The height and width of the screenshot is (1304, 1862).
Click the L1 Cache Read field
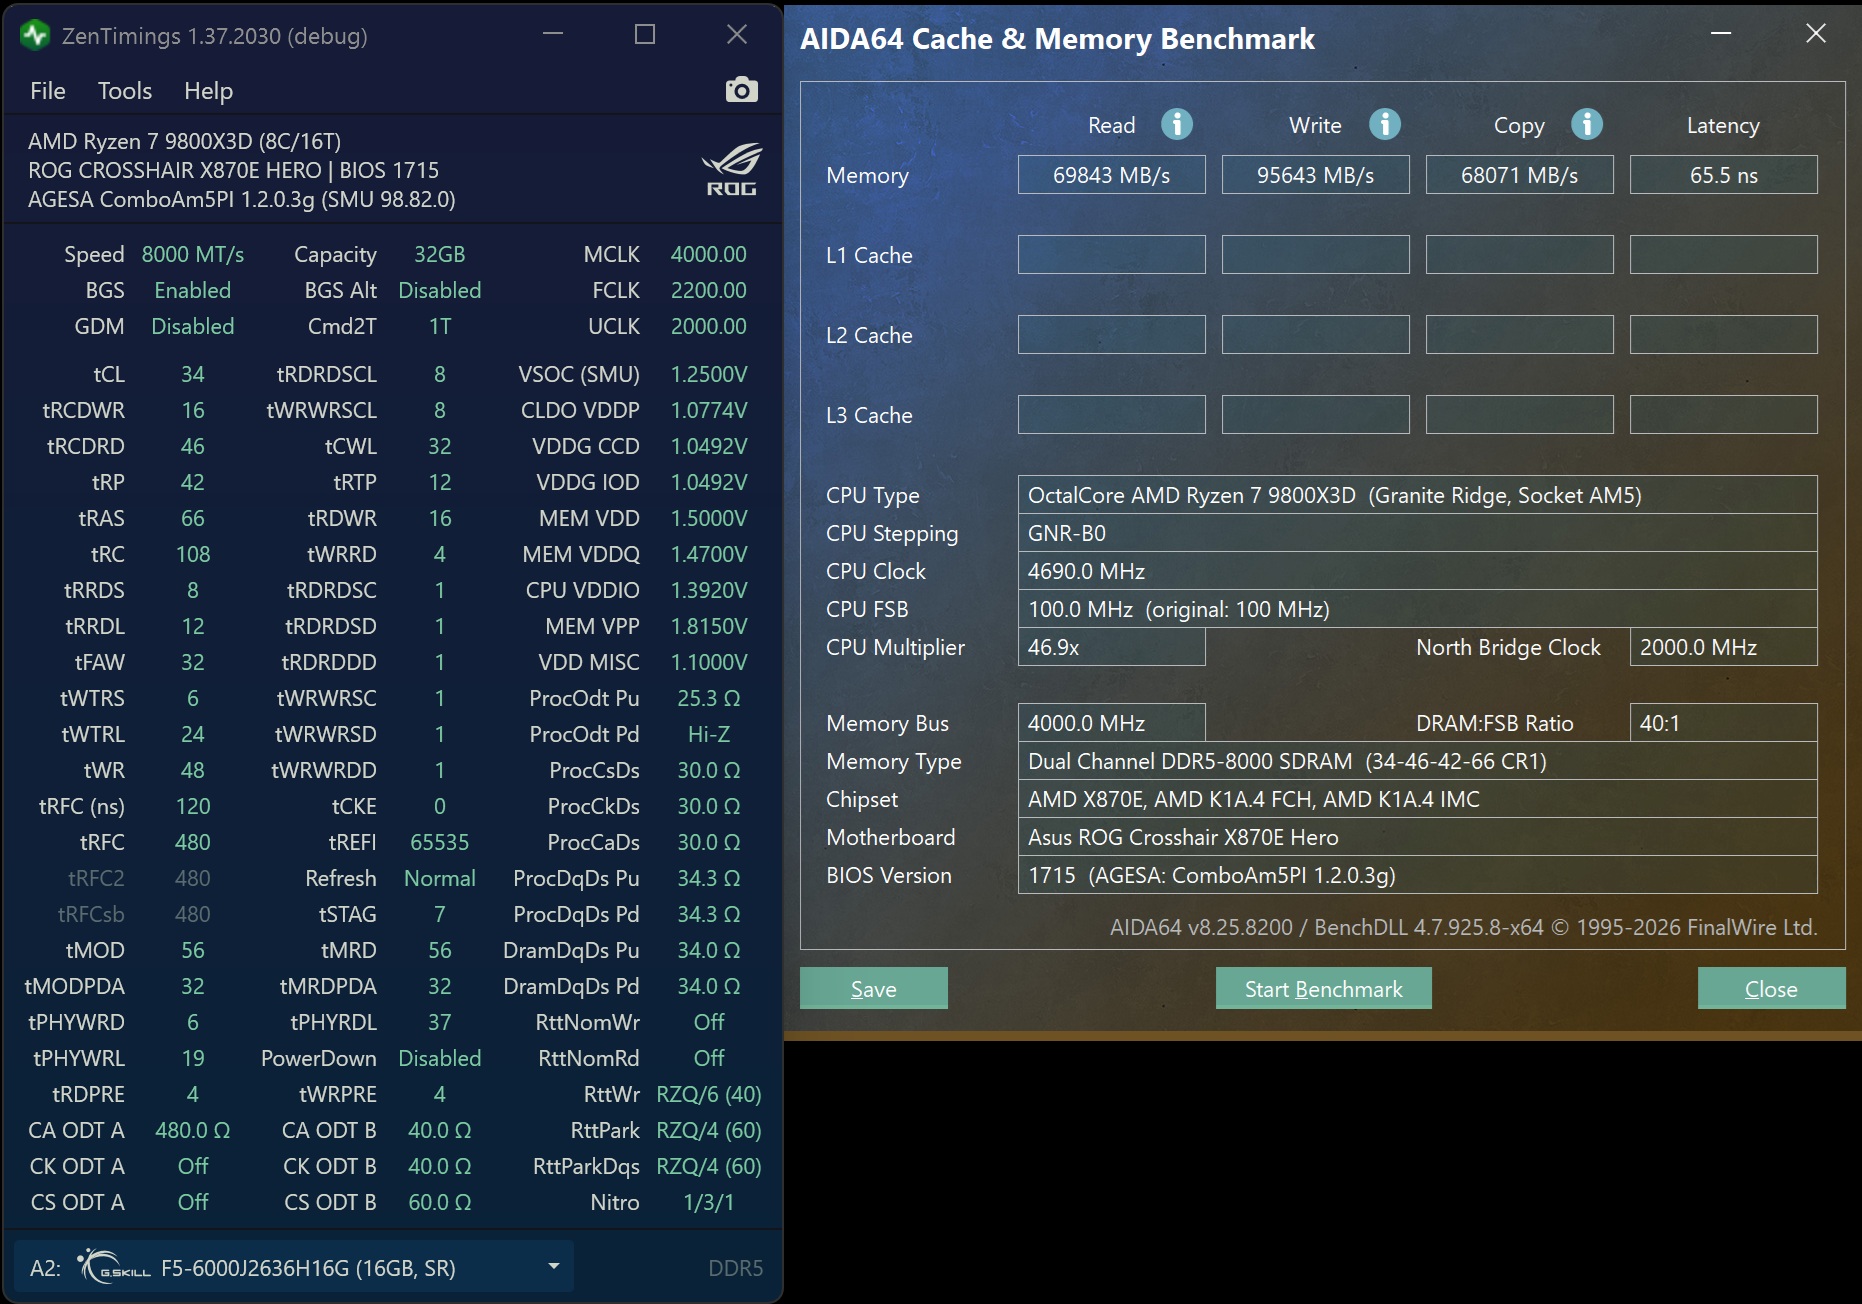[x=1111, y=255]
